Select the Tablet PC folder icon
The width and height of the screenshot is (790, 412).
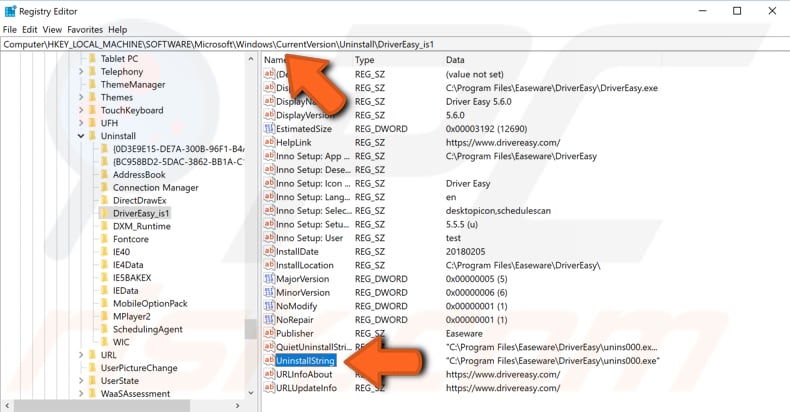[x=92, y=58]
